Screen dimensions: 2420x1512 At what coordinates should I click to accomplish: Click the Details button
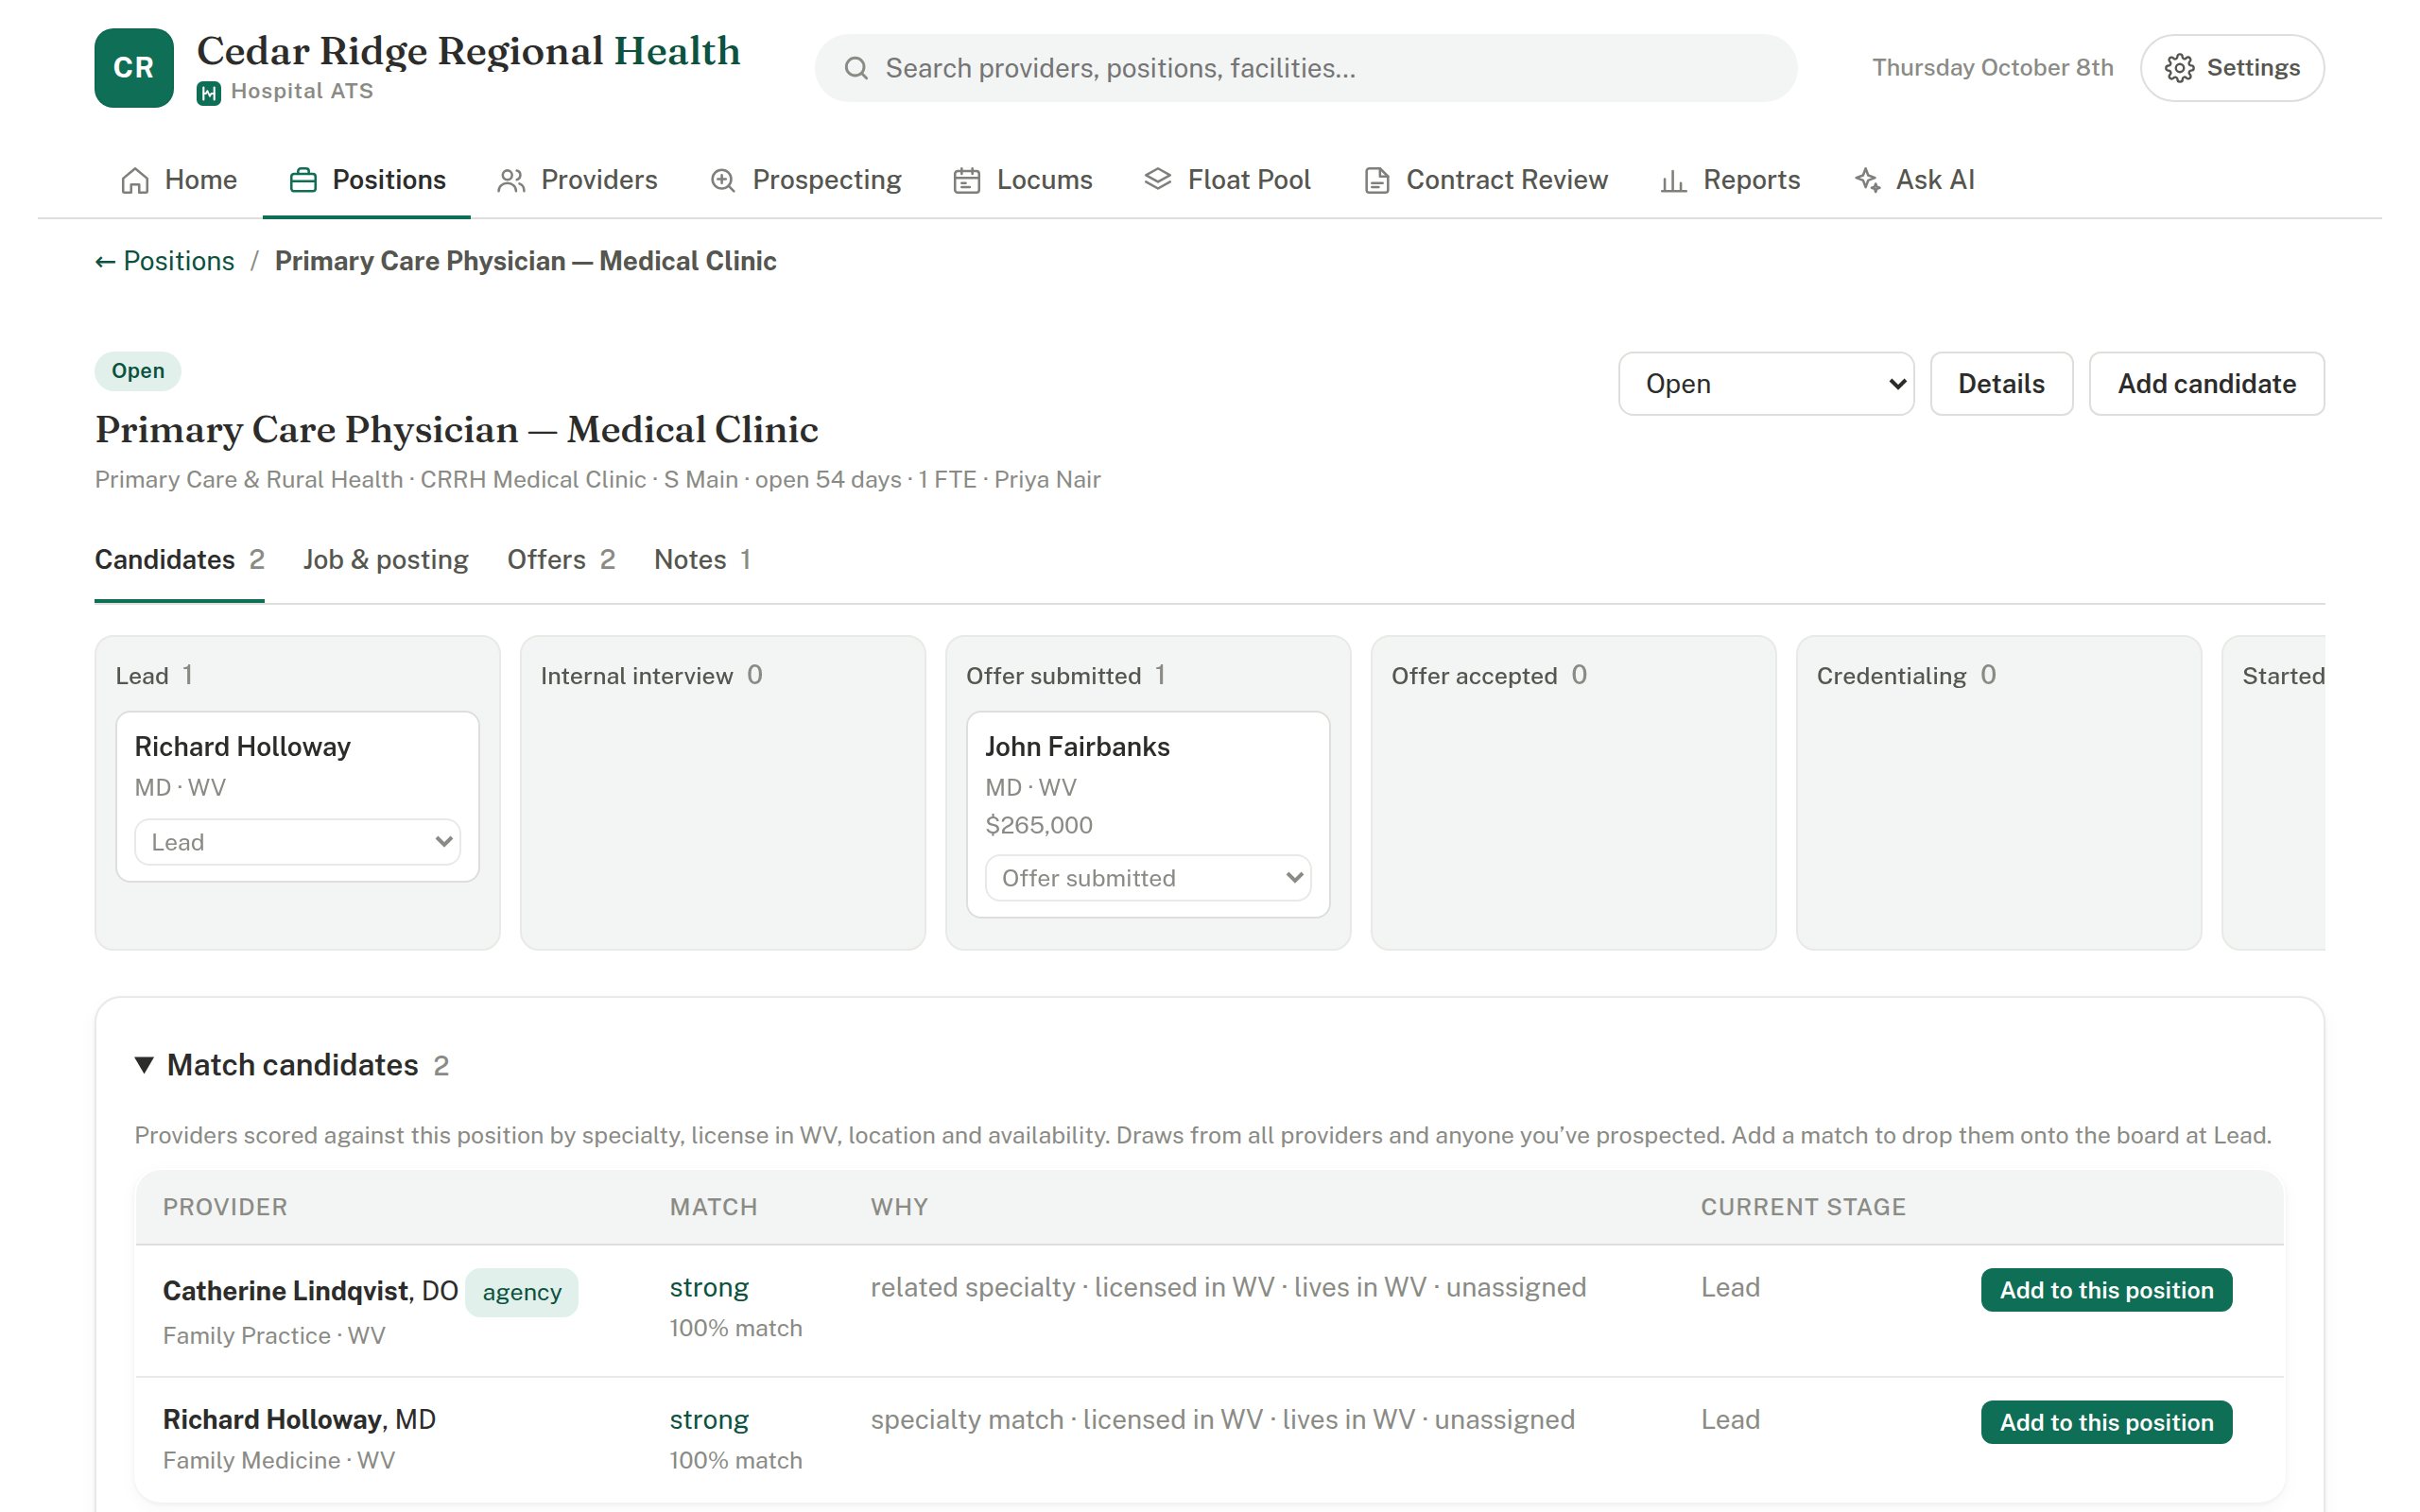pyautogui.click(x=2001, y=384)
